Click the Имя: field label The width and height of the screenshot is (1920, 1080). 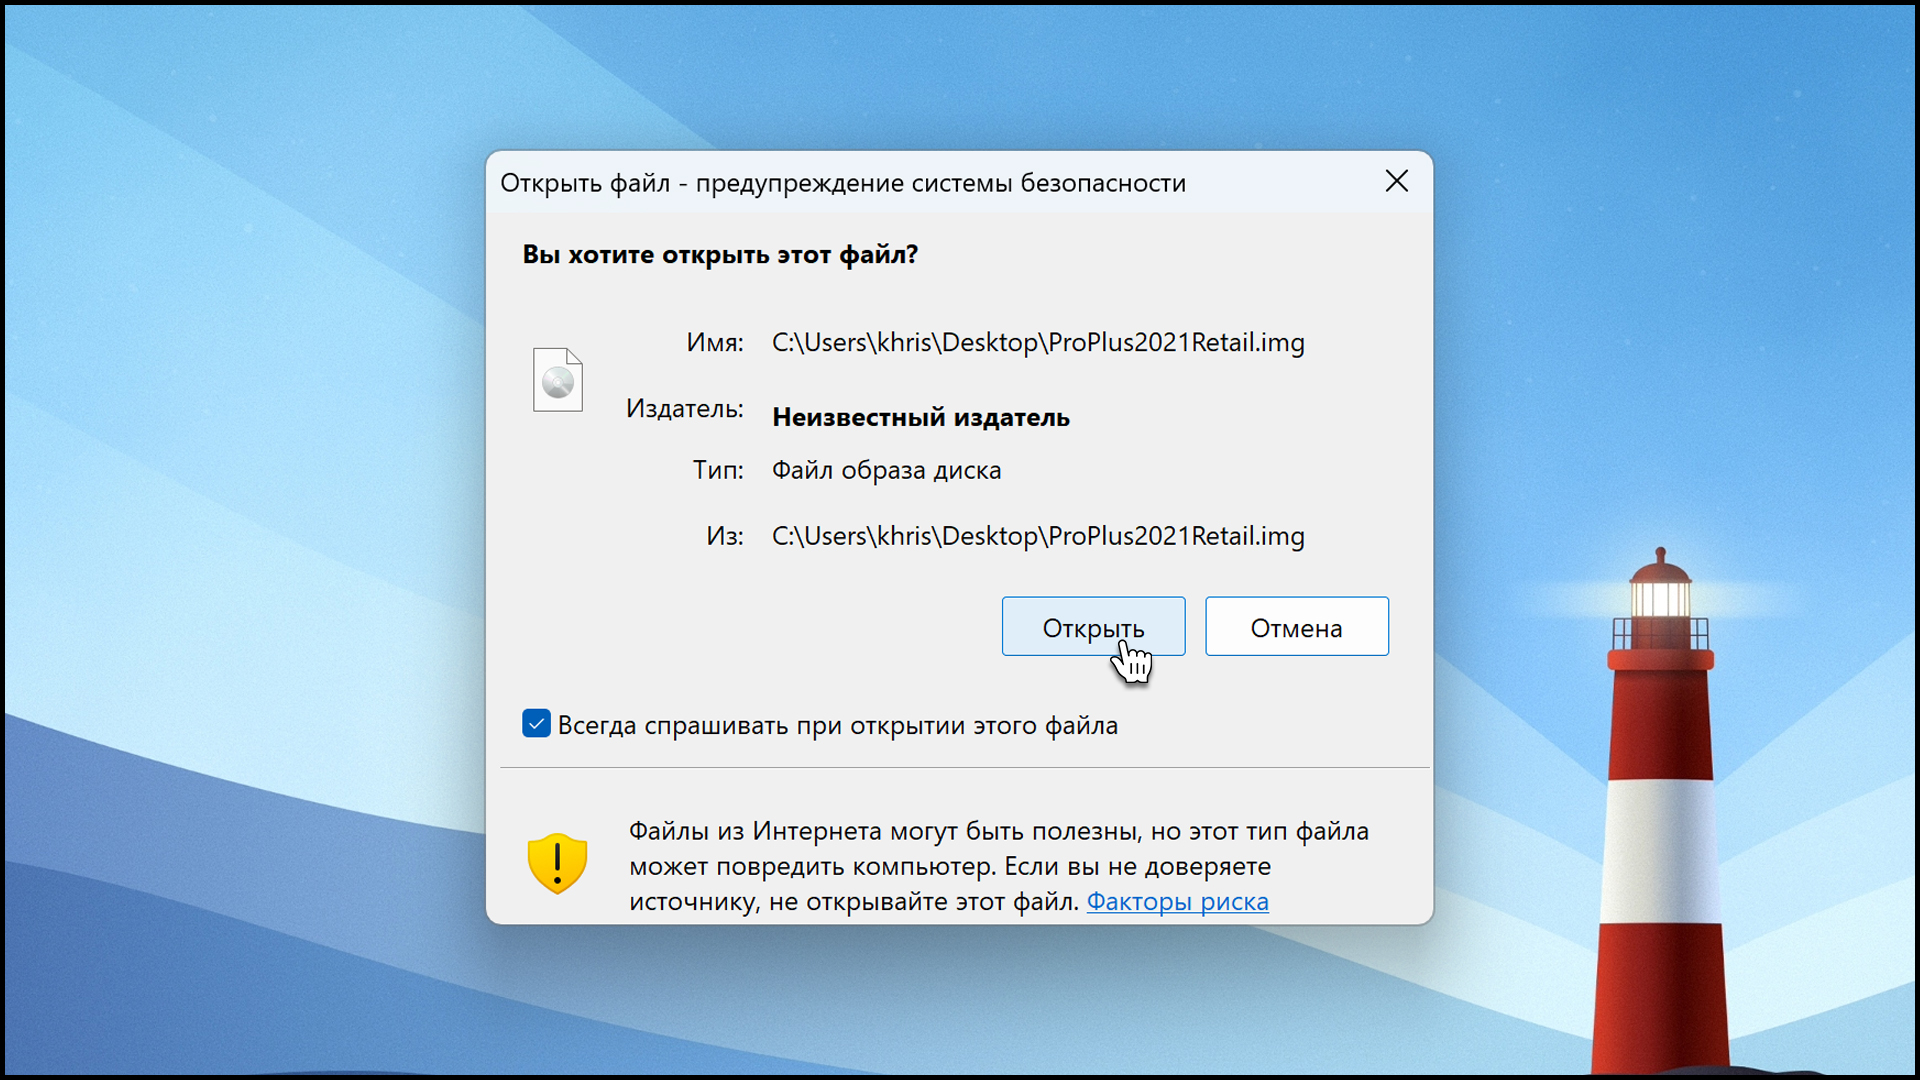coord(714,343)
